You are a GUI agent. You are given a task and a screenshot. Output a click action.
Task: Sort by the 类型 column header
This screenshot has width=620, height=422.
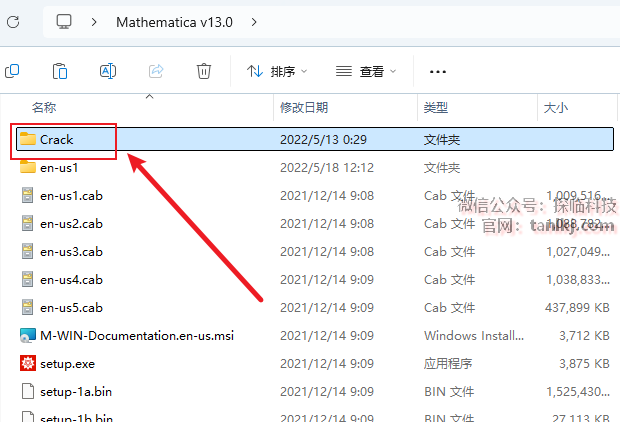pyautogui.click(x=436, y=107)
